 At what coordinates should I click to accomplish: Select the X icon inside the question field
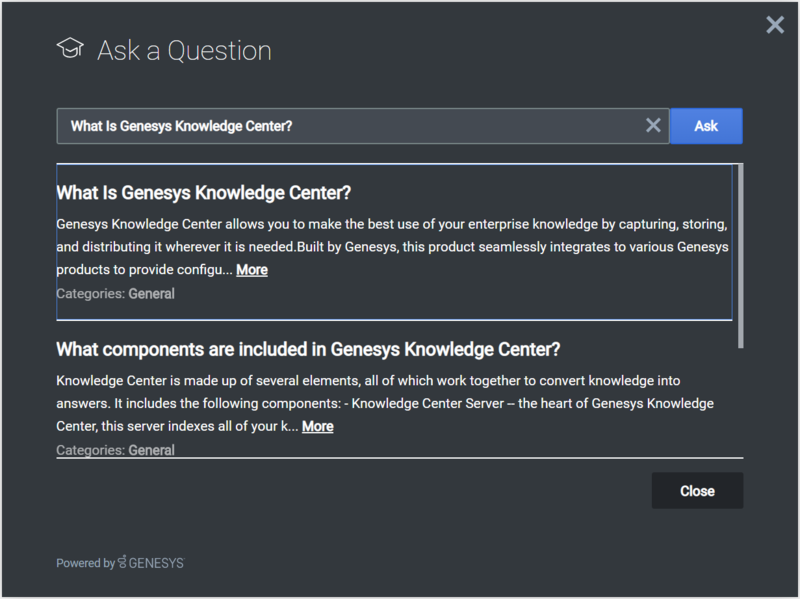pos(653,125)
